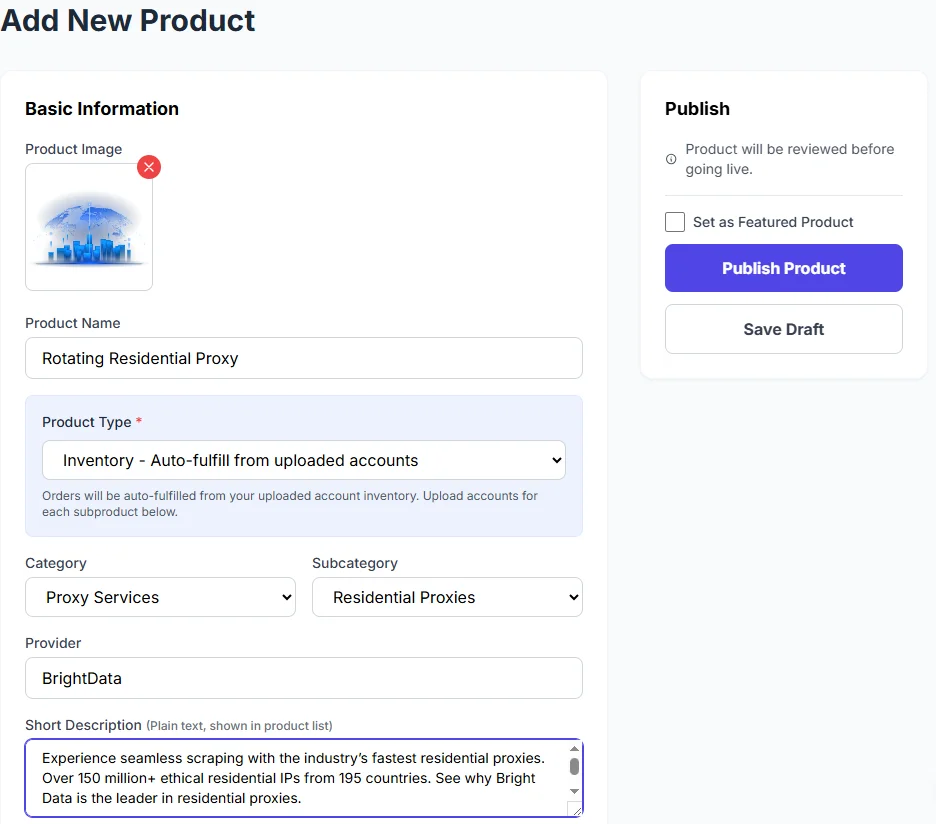Click the Short Description scrollbar thumb
Screen dimensions: 936x824
pyautogui.click(x=574, y=766)
